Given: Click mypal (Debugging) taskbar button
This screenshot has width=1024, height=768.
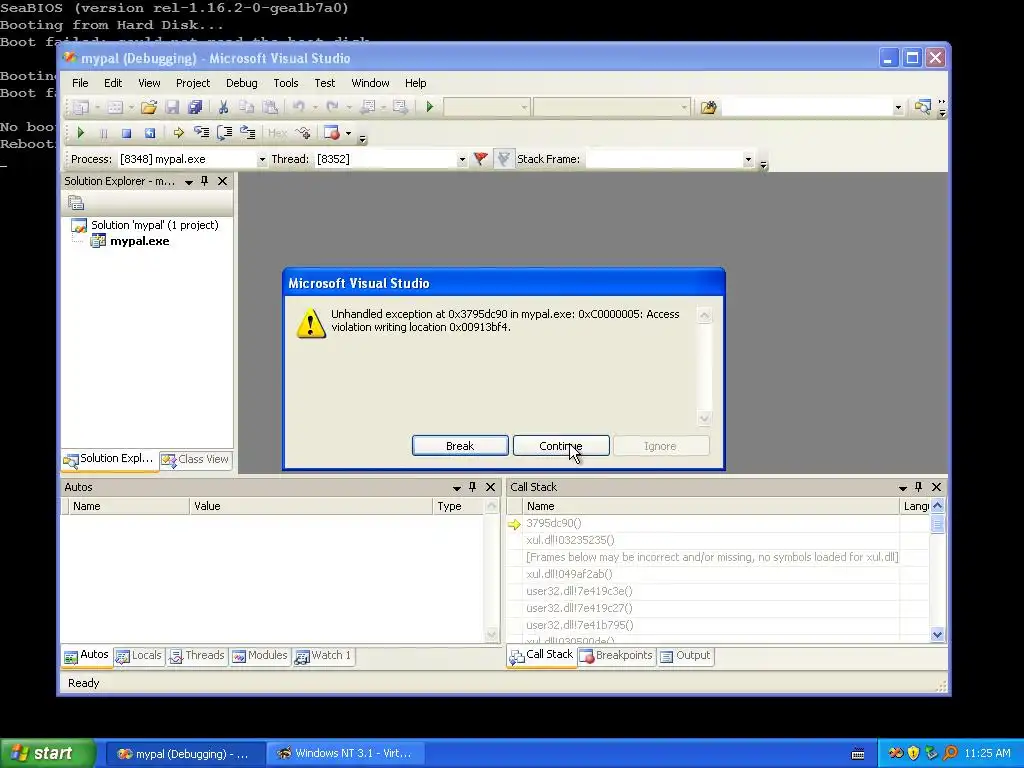Looking at the screenshot, I should click(185, 753).
